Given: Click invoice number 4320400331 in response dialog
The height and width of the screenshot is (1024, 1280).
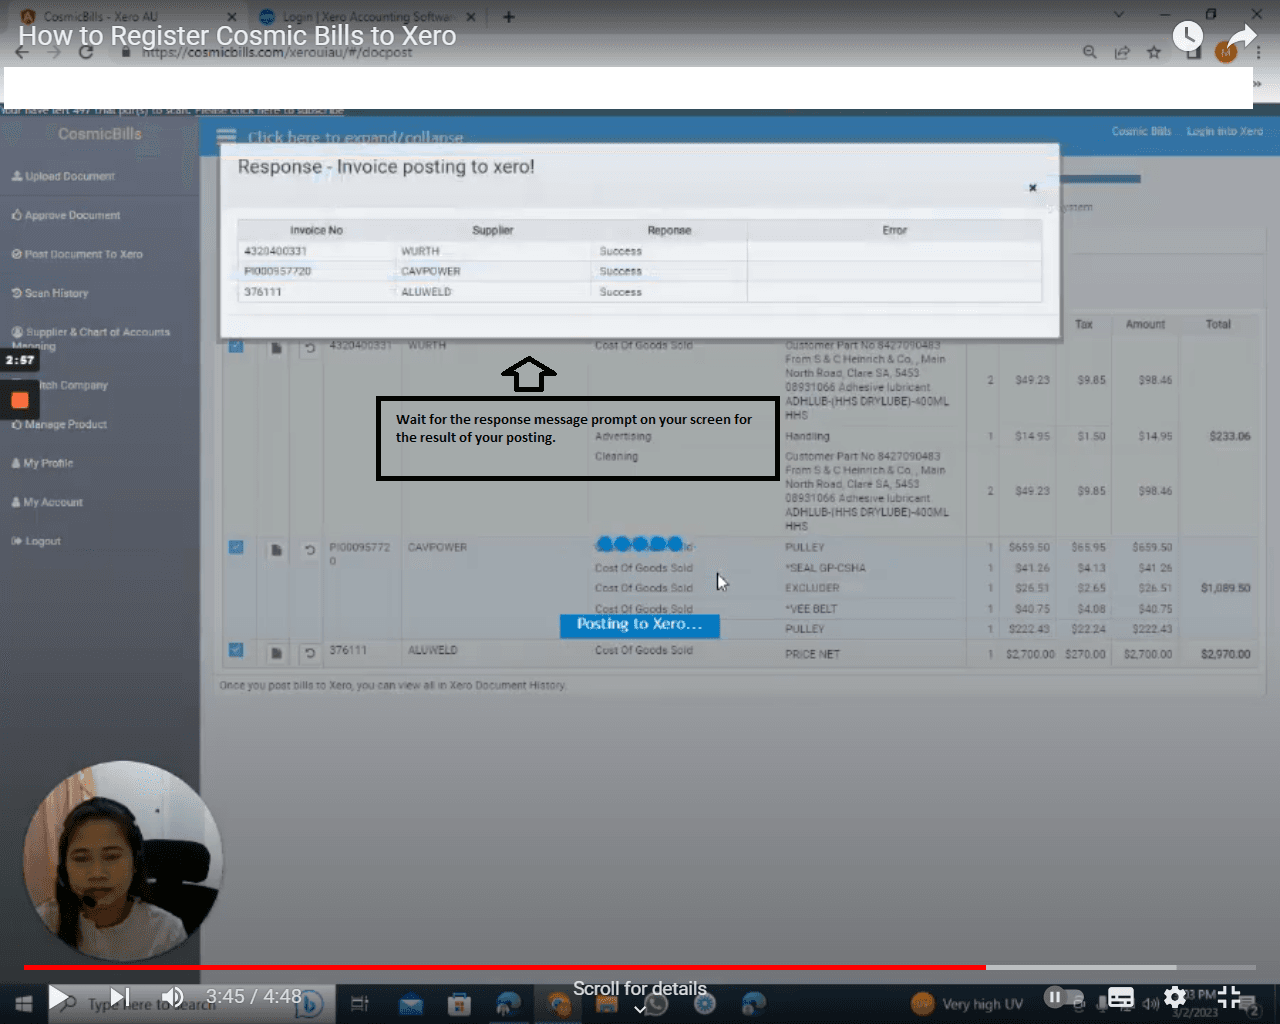Looking at the screenshot, I should click(275, 251).
